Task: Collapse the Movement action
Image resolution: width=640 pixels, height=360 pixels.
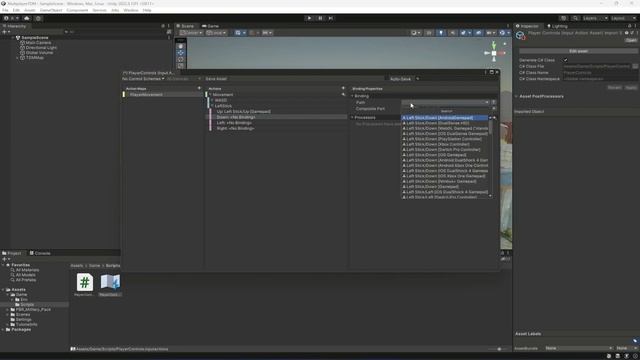Action: click(210, 95)
